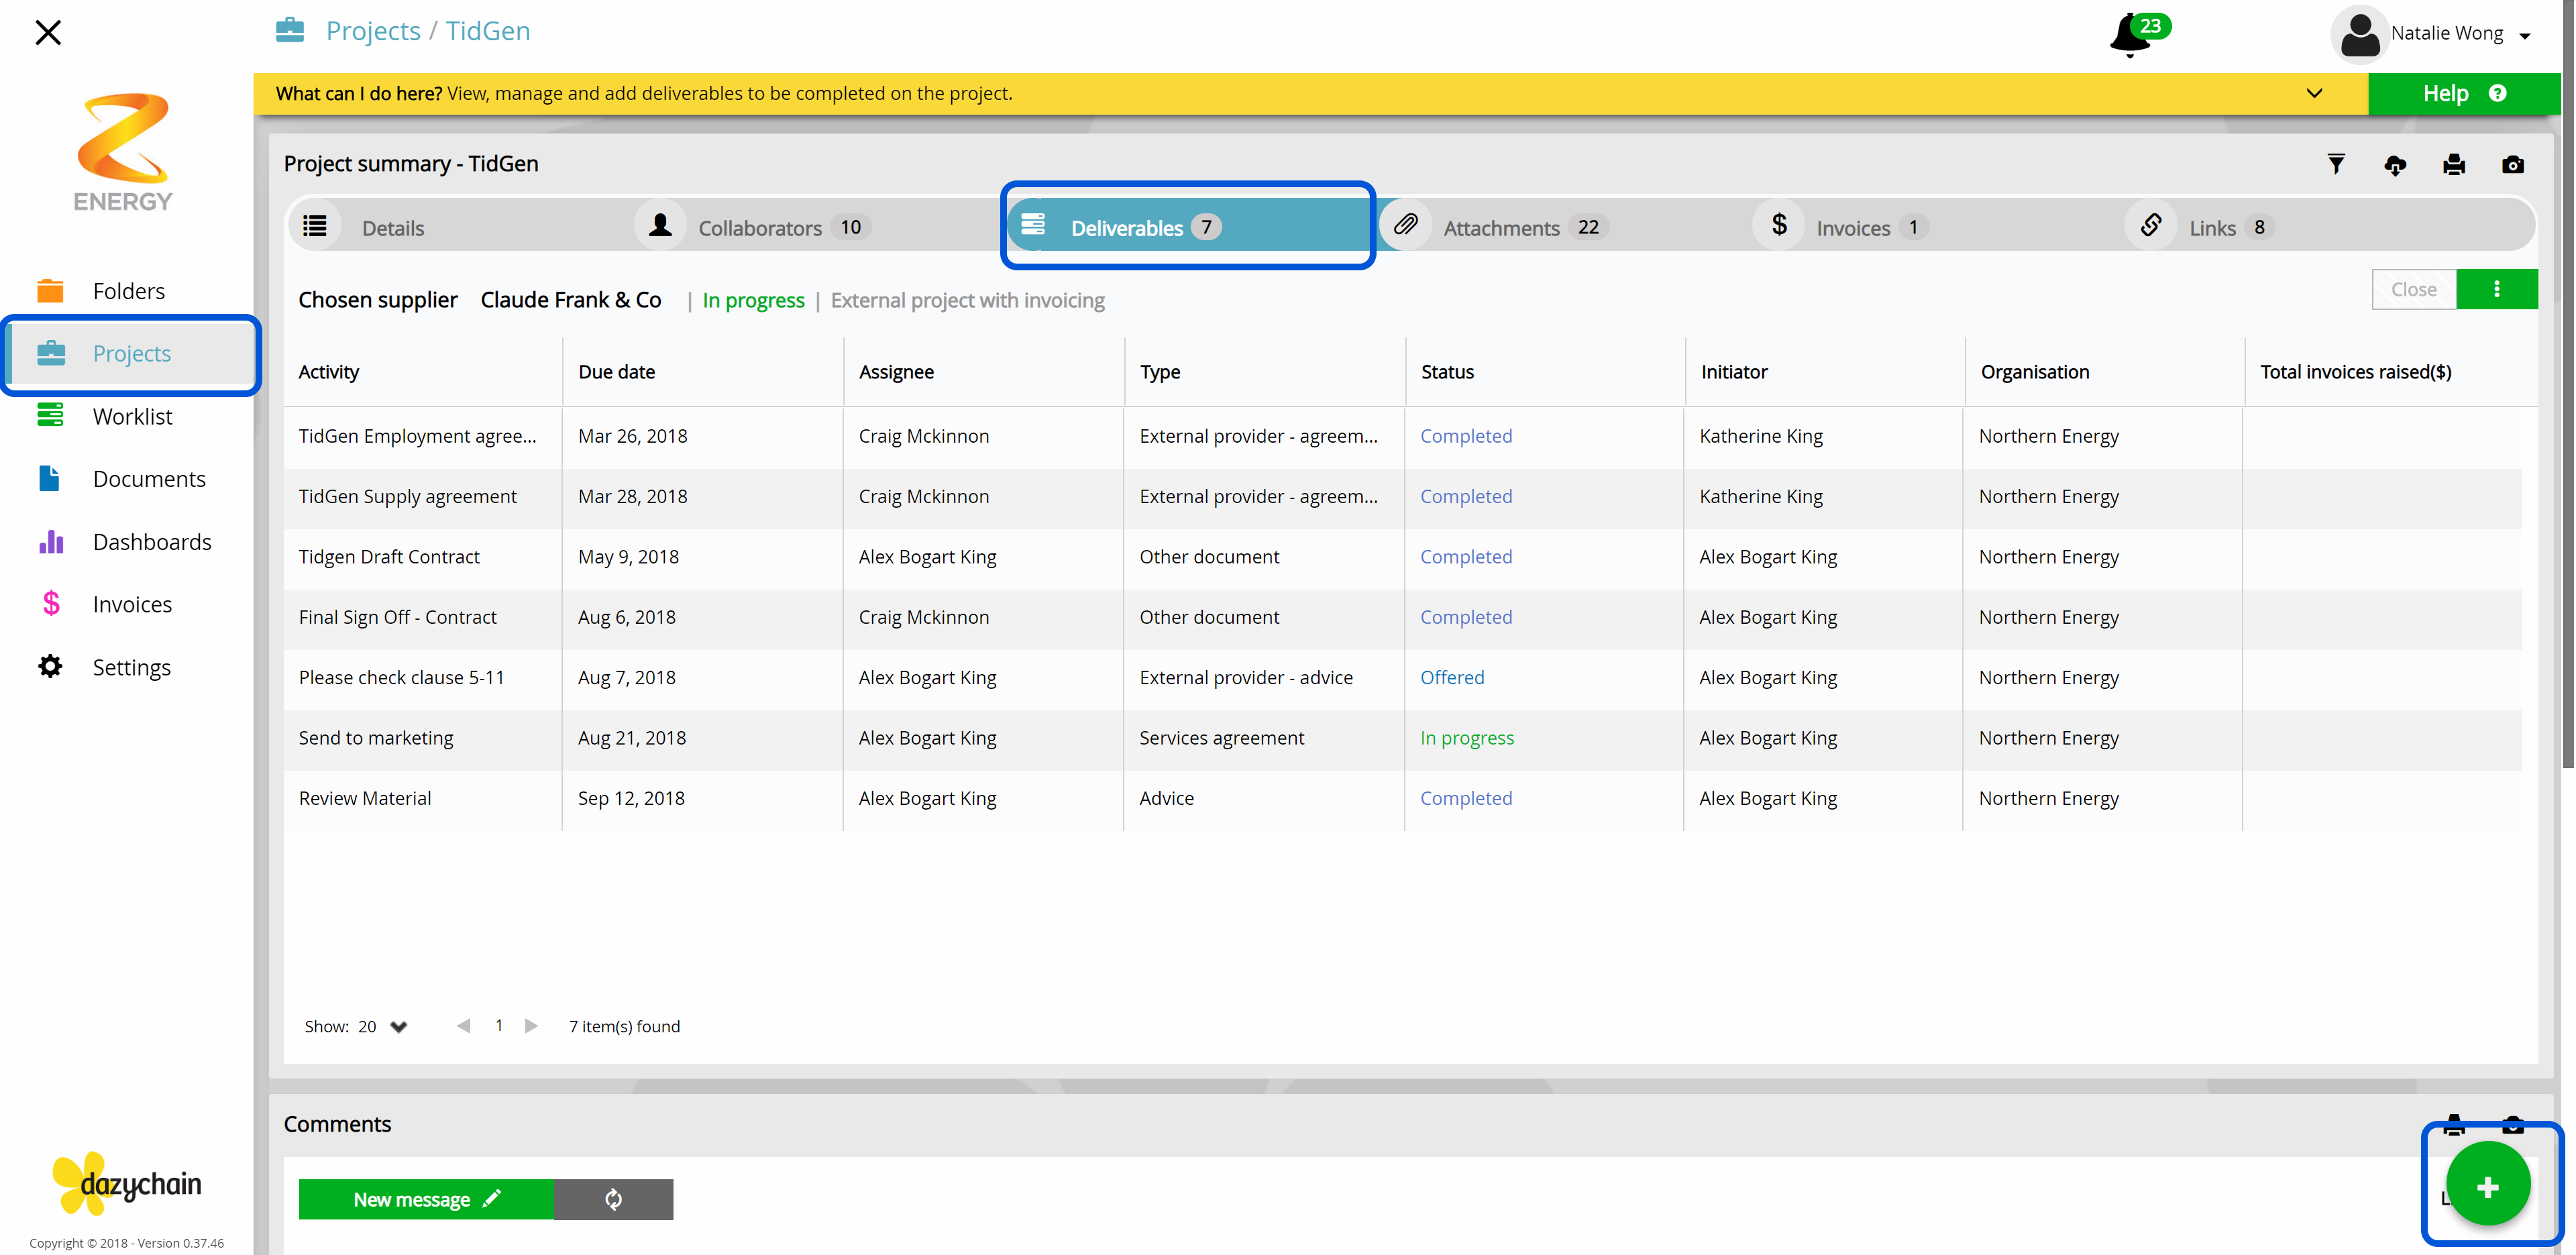Click the cloud download icon

point(2395,165)
